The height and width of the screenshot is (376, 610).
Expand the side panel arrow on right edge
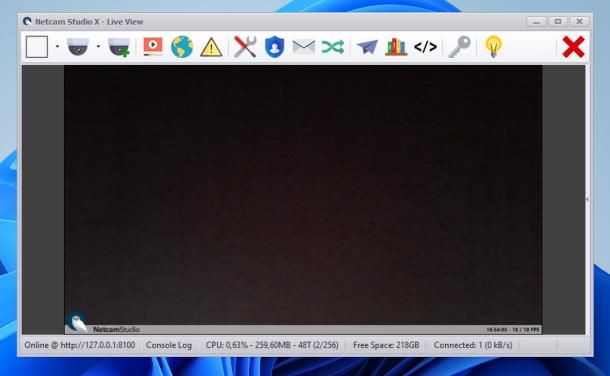tap(587, 199)
